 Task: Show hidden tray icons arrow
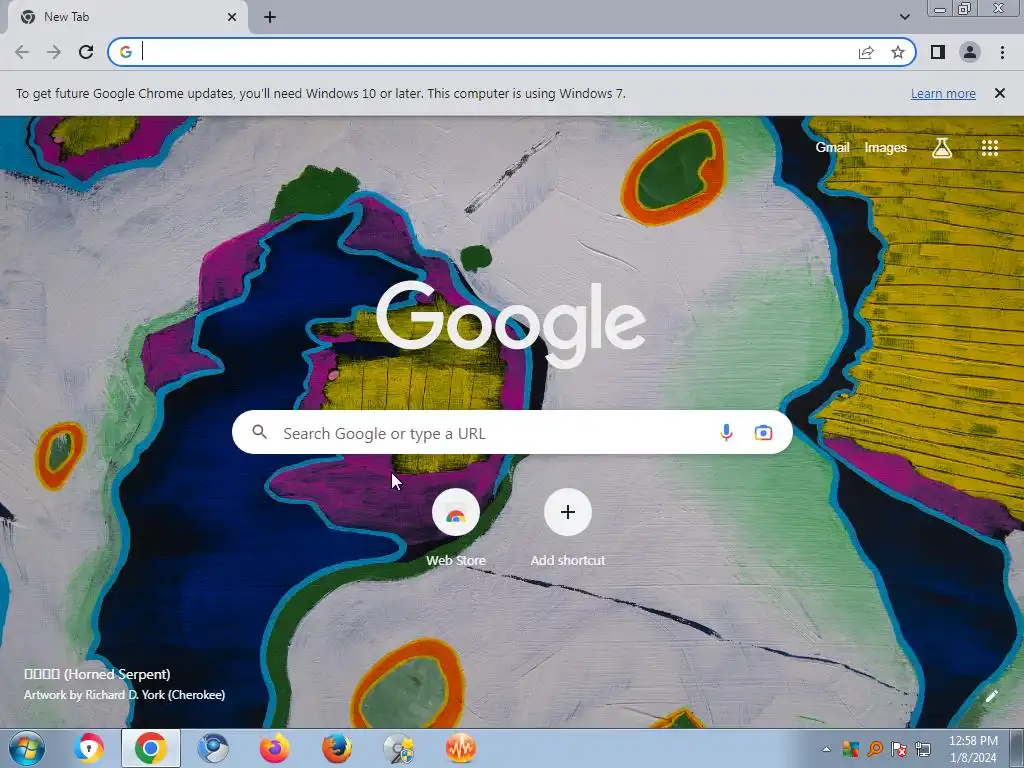tap(826, 749)
